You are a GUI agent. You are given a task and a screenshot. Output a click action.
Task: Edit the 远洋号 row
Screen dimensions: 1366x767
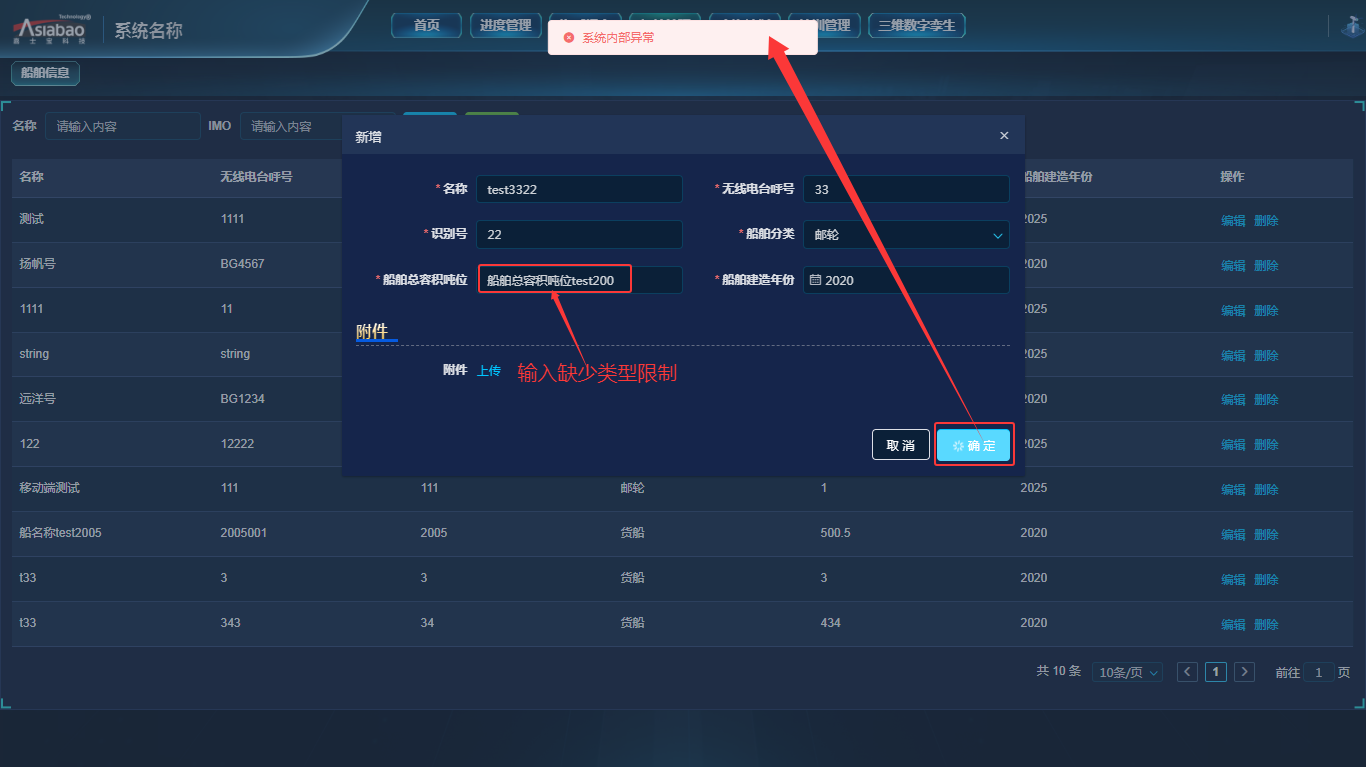1233,400
